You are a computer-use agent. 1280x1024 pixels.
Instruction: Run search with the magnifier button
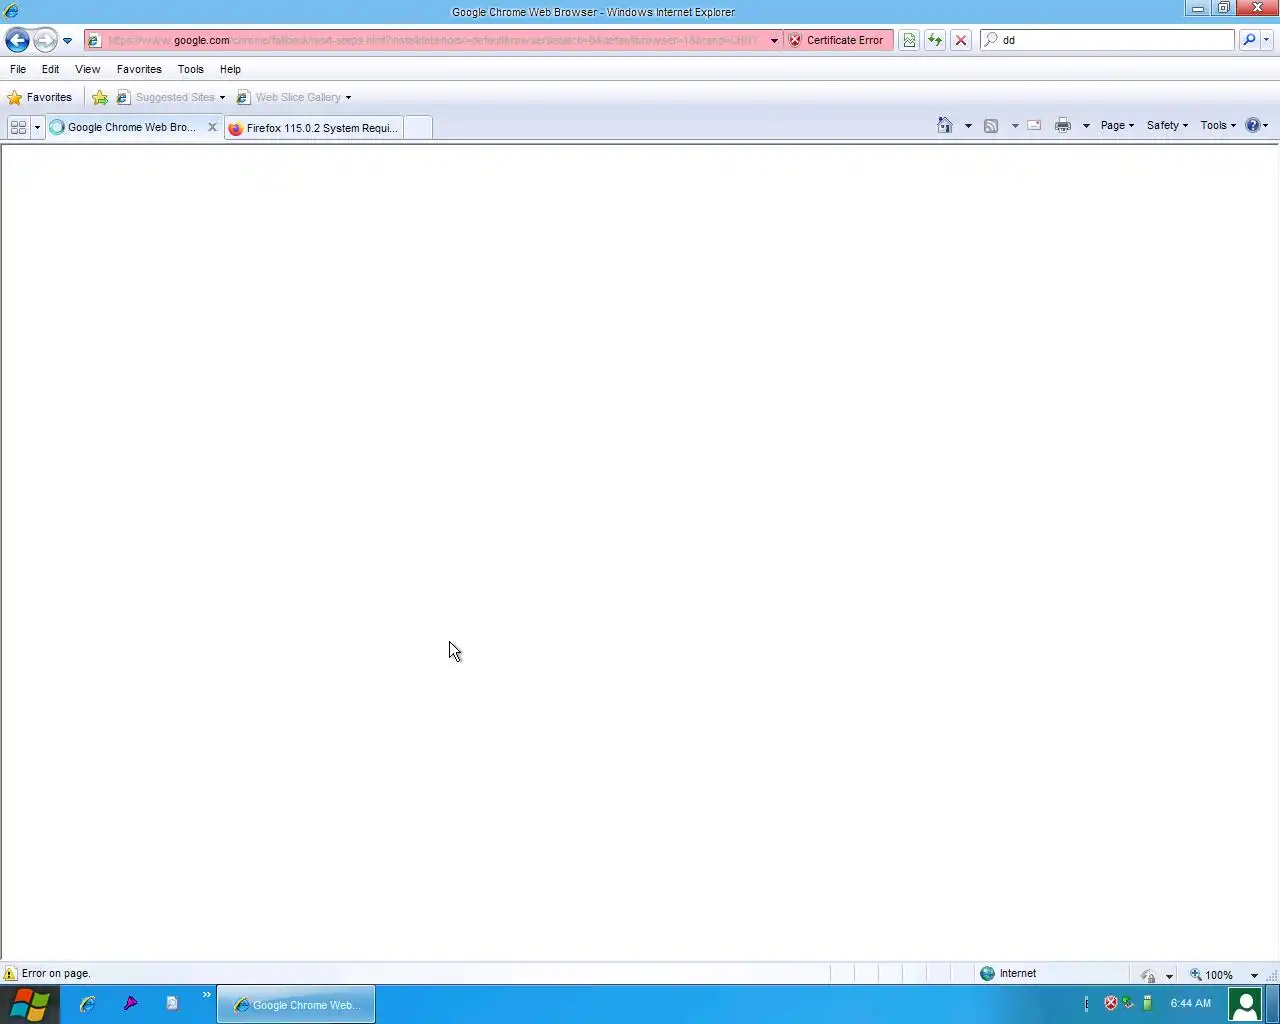pos(1249,40)
